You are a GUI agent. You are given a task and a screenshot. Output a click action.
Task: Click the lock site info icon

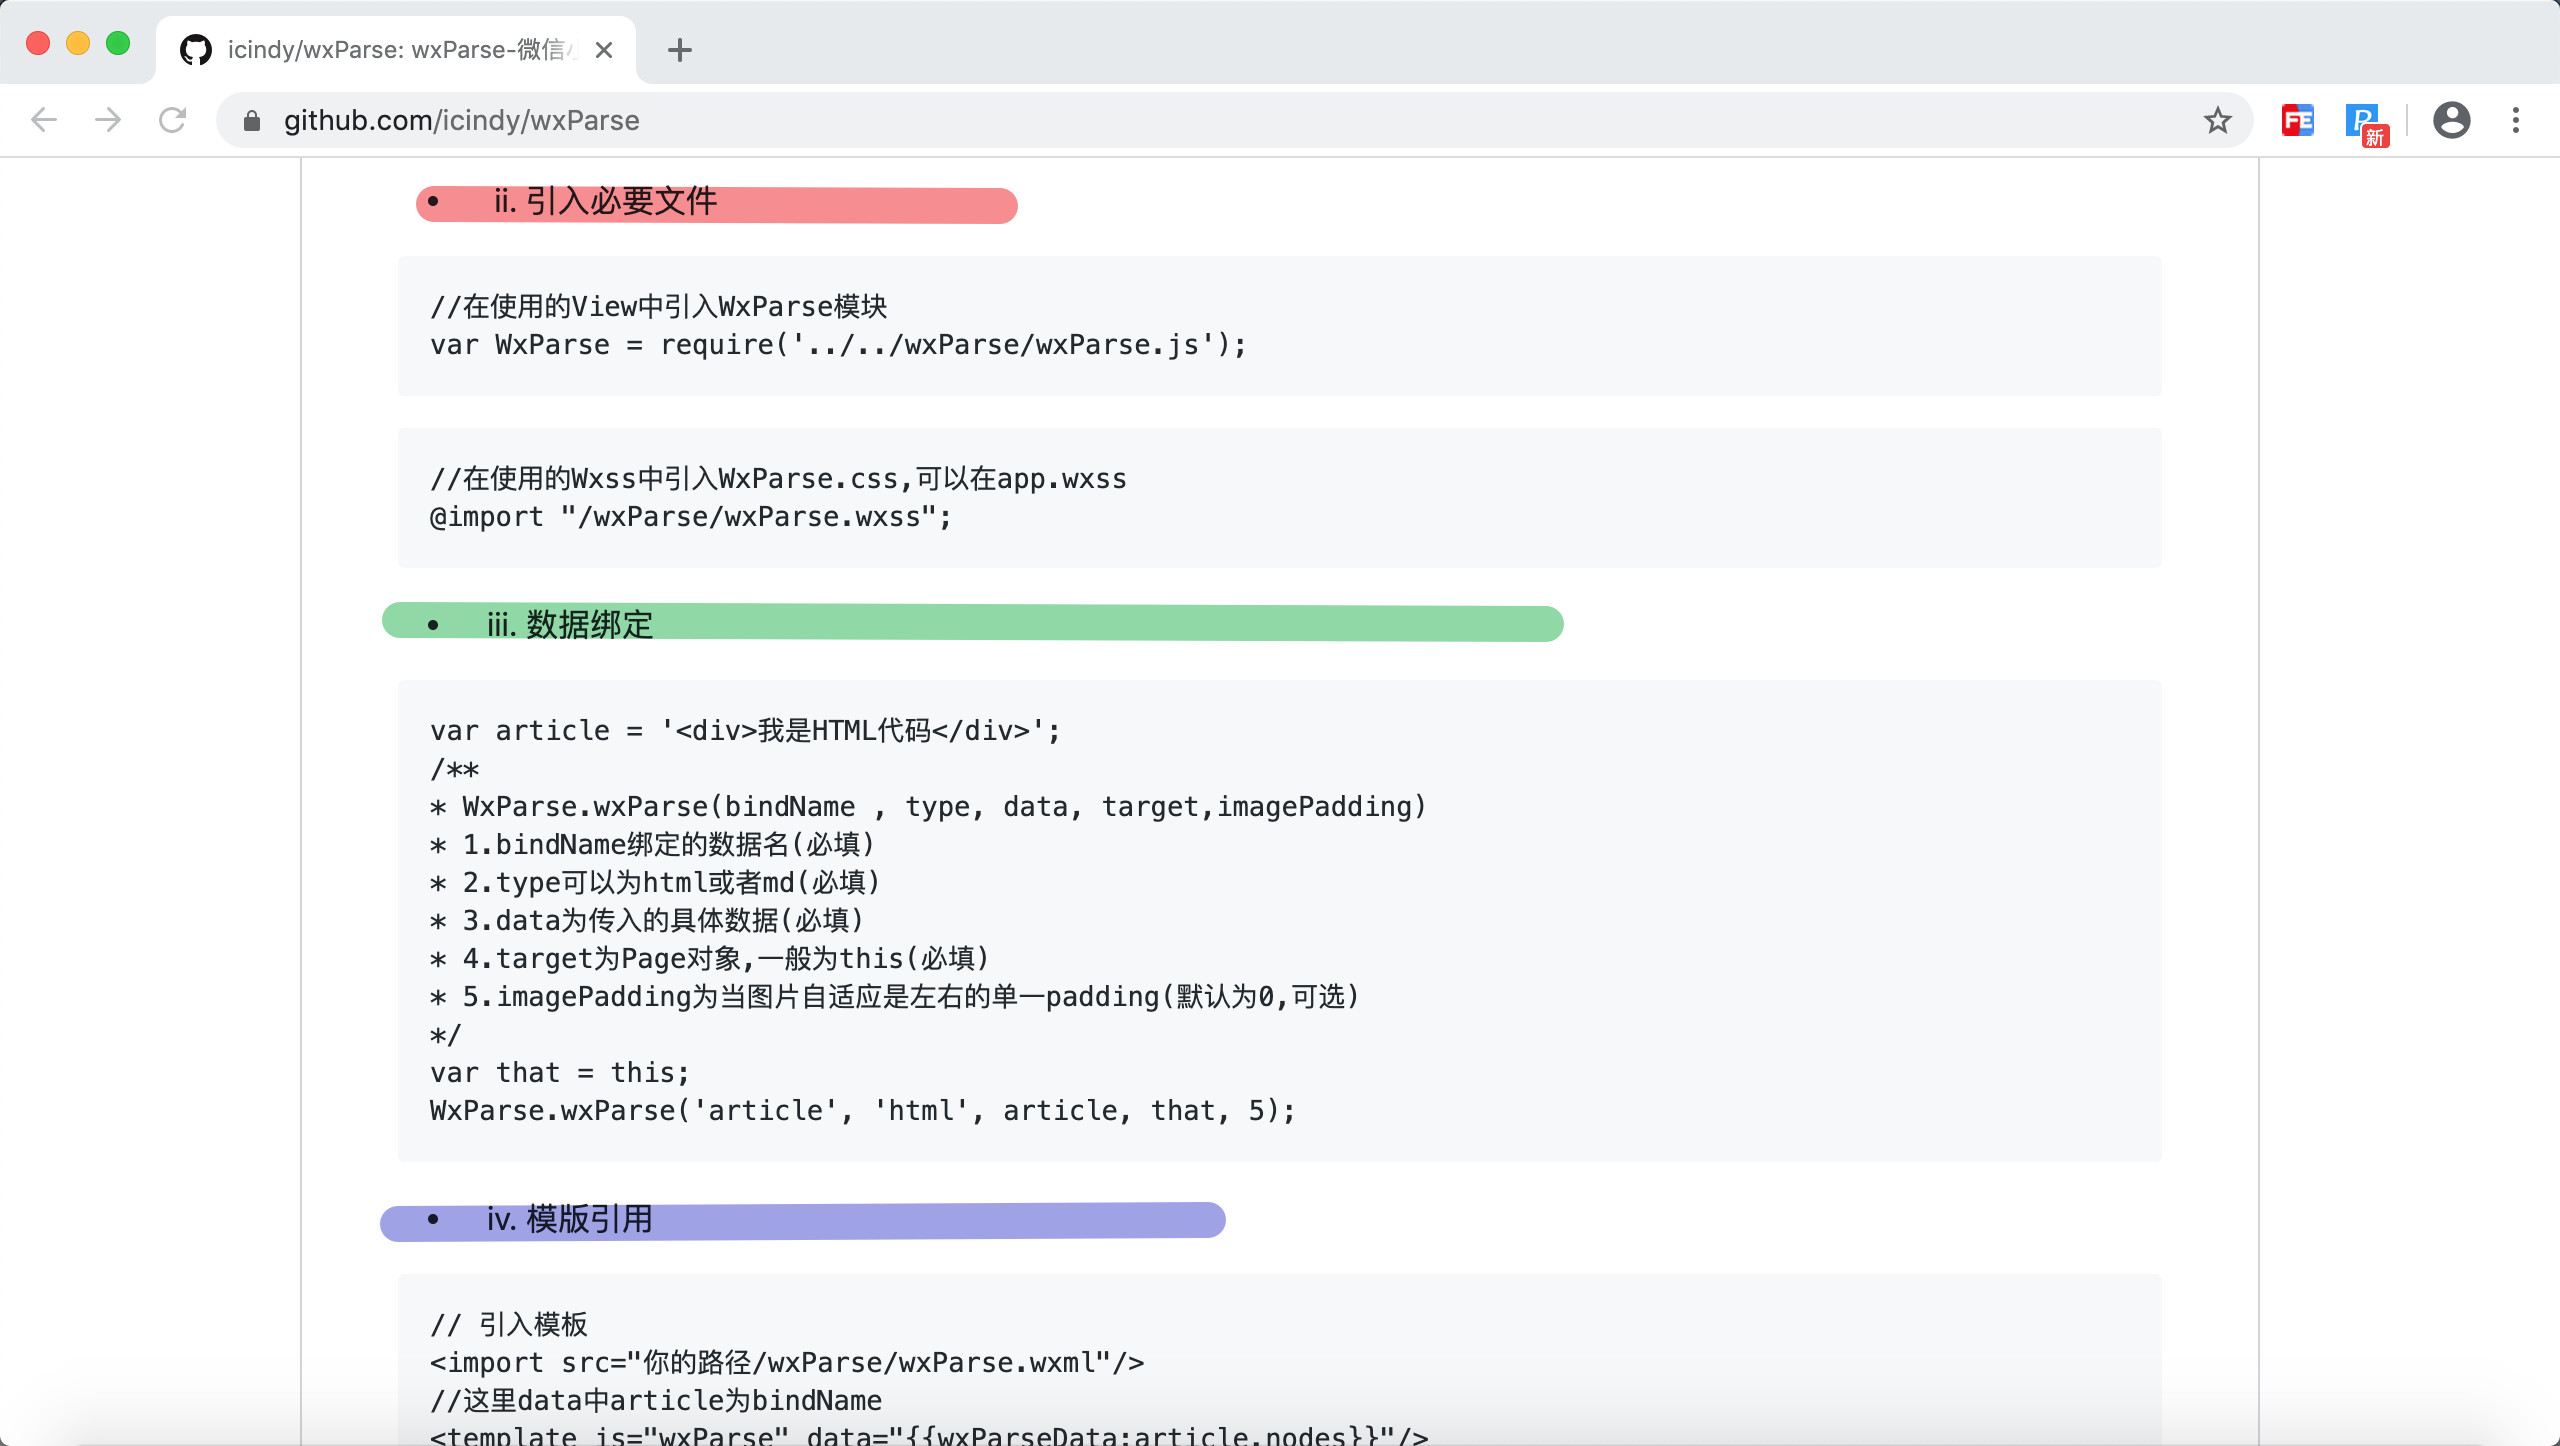pos(252,121)
